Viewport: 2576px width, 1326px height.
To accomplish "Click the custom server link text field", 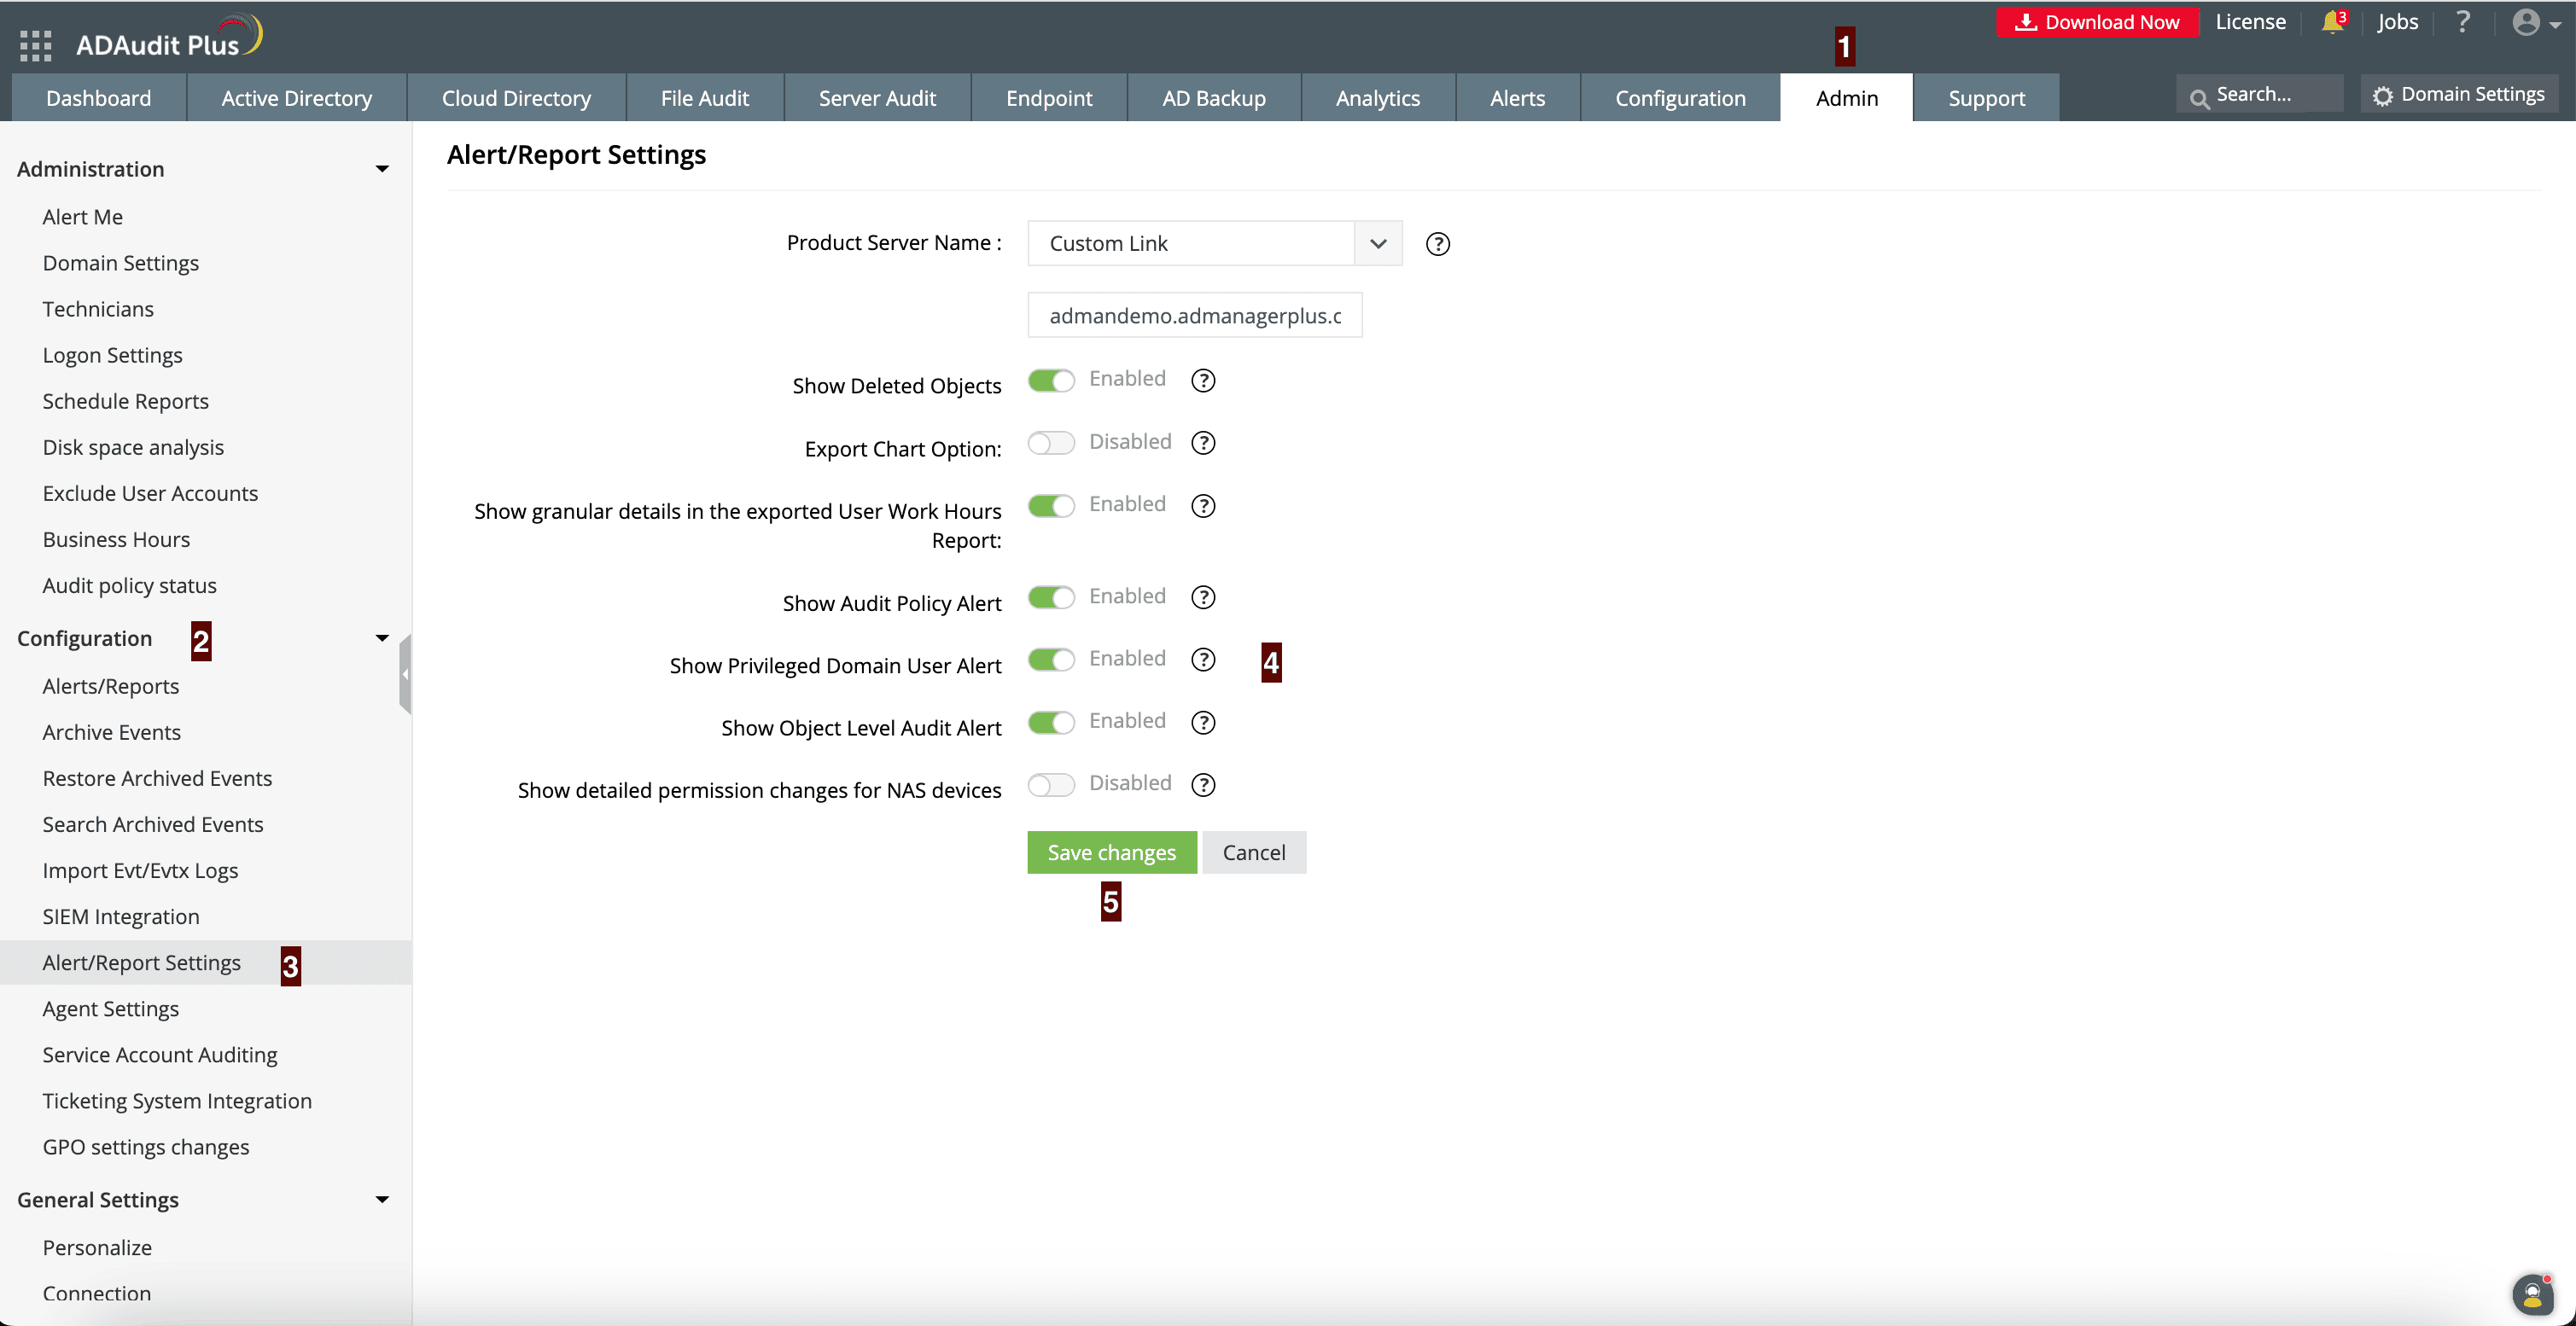I will click(x=1194, y=316).
